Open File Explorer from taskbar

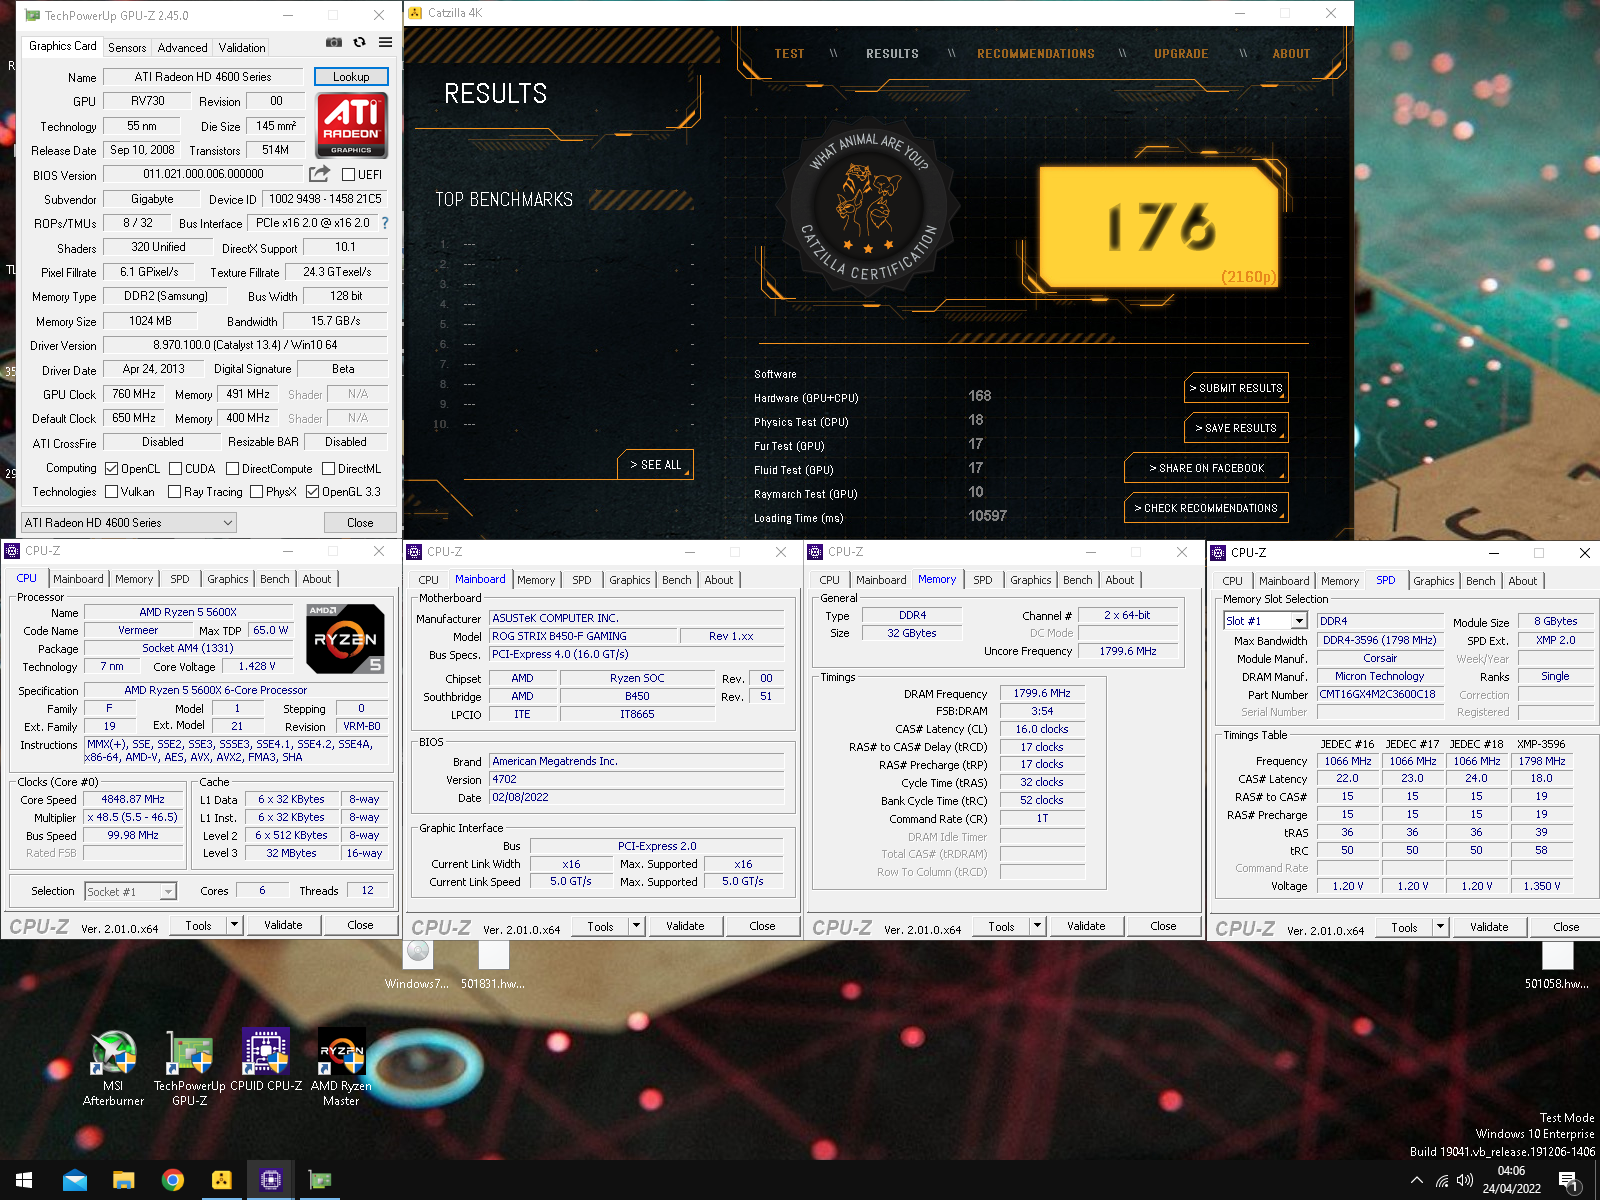coord(124,1180)
